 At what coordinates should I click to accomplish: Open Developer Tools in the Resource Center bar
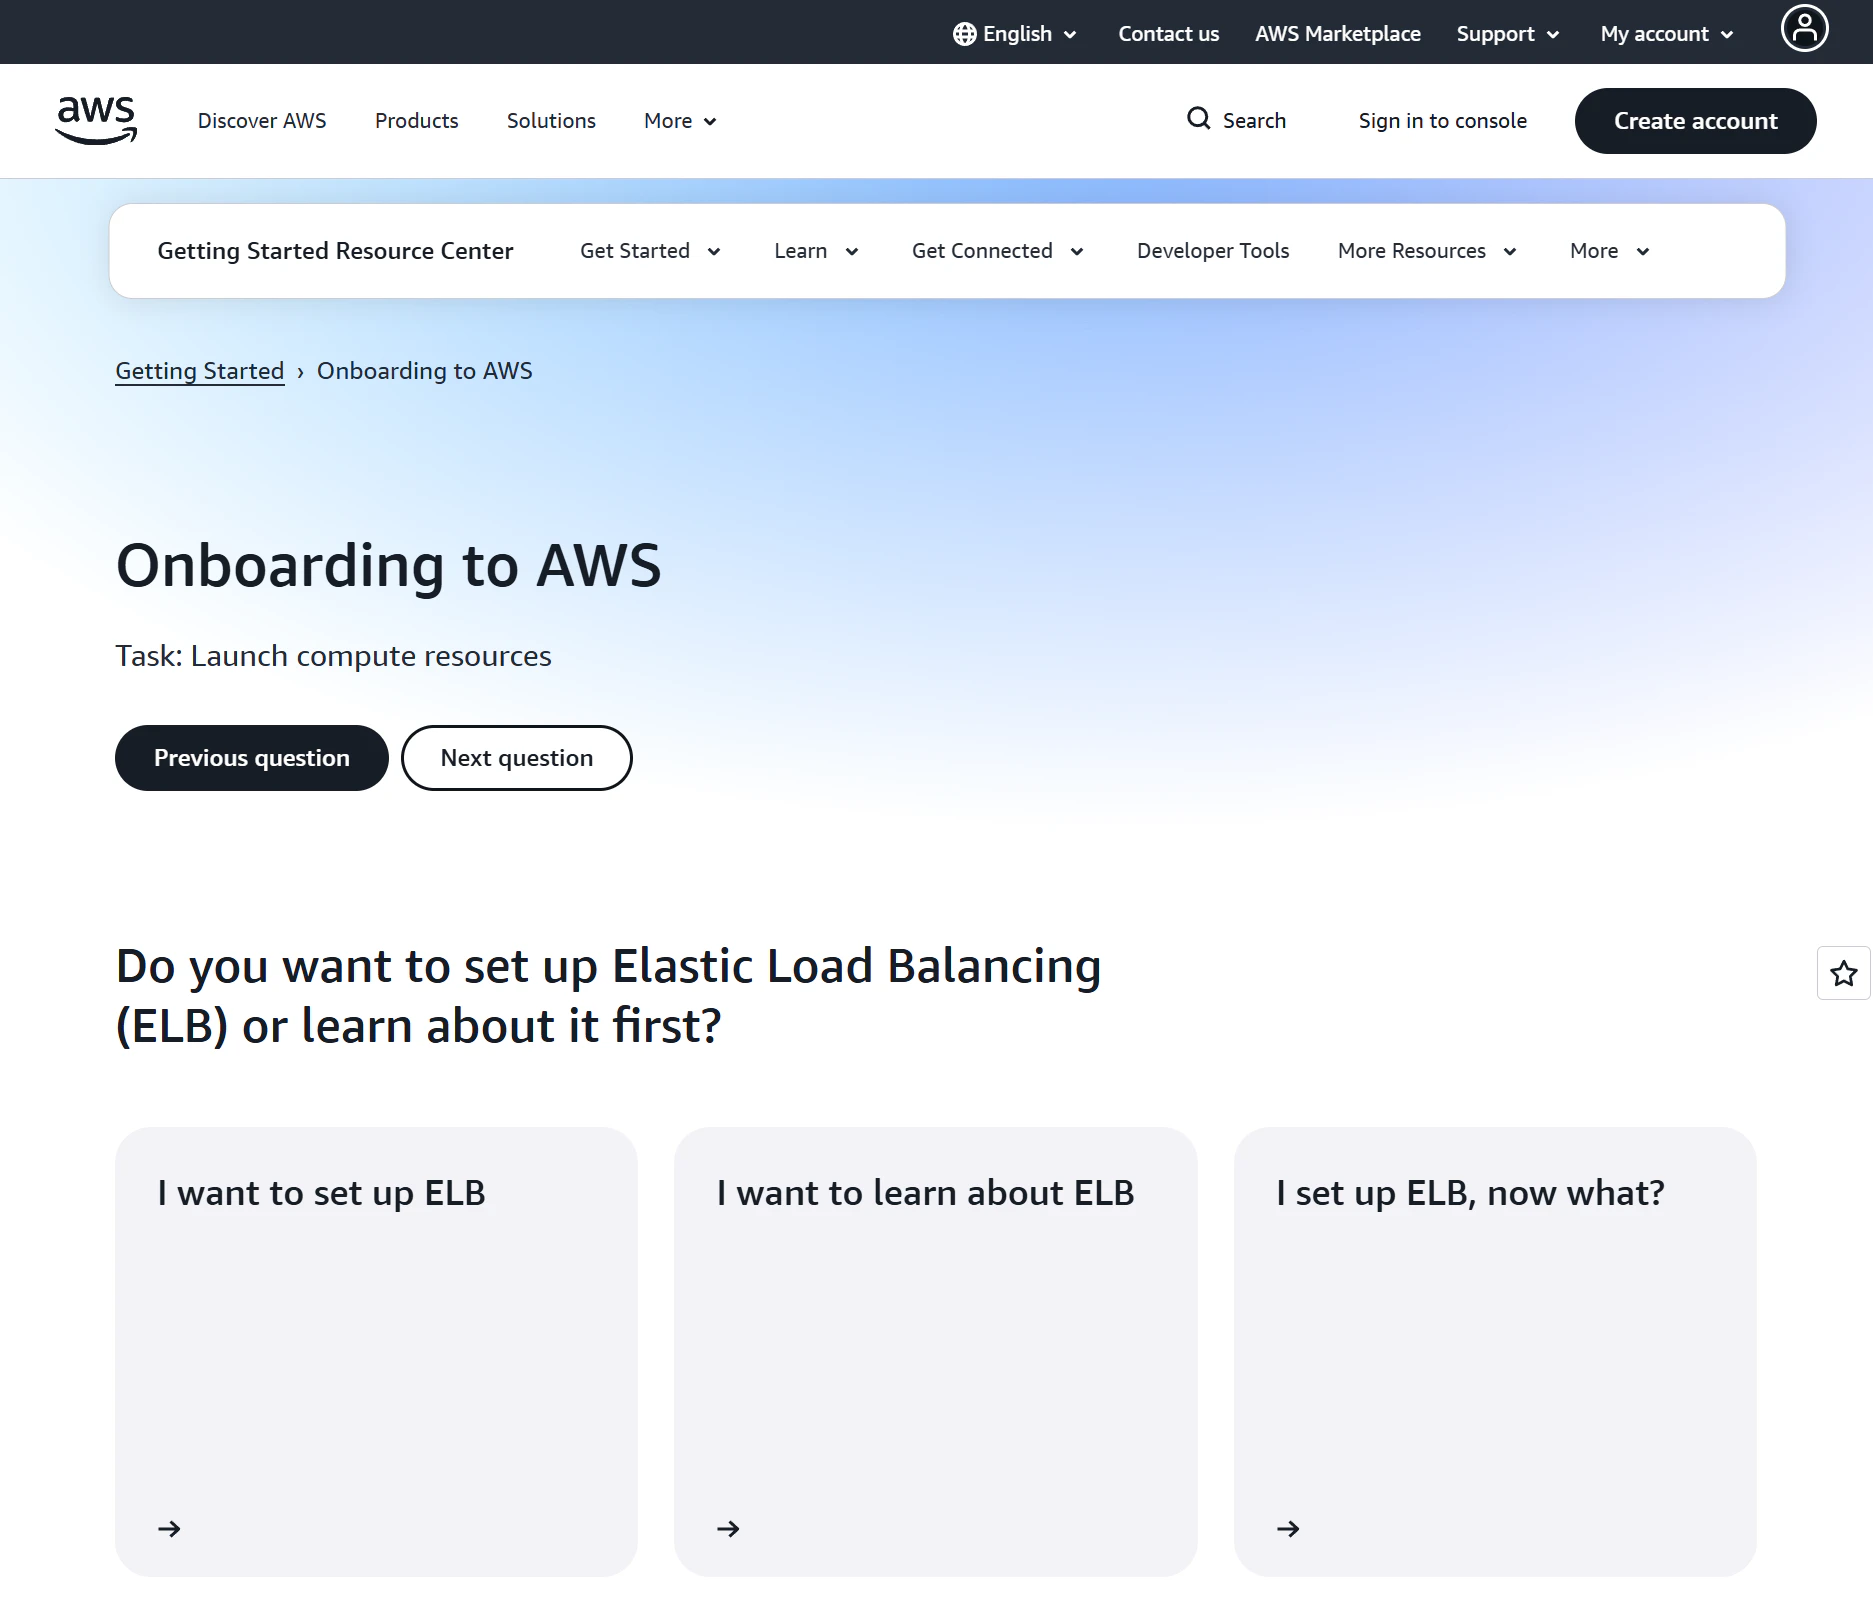(x=1213, y=251)
